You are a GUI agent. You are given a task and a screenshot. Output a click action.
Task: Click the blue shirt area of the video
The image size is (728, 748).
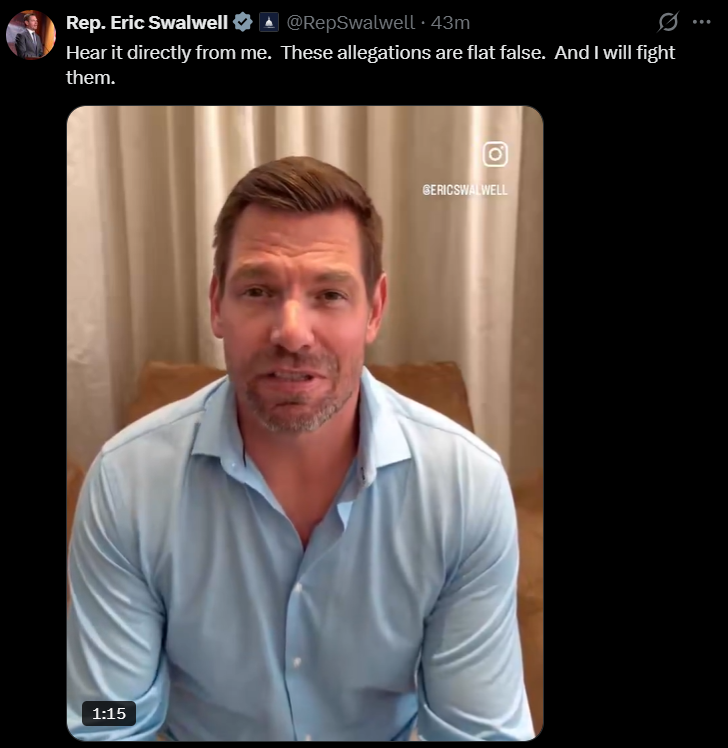click(x=296, y=596)
